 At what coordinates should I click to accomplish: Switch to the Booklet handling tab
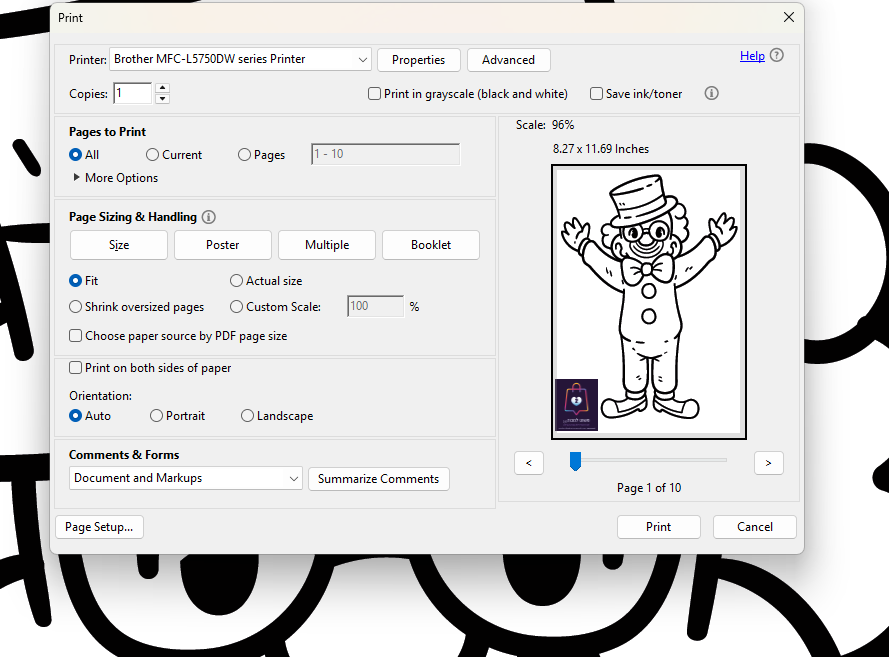(x=431, y=245)
